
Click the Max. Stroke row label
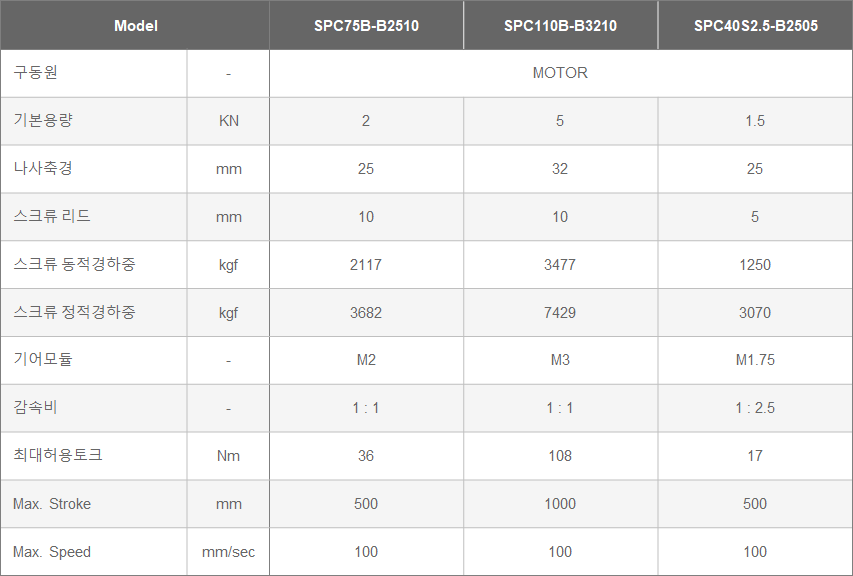click(52, 504)
